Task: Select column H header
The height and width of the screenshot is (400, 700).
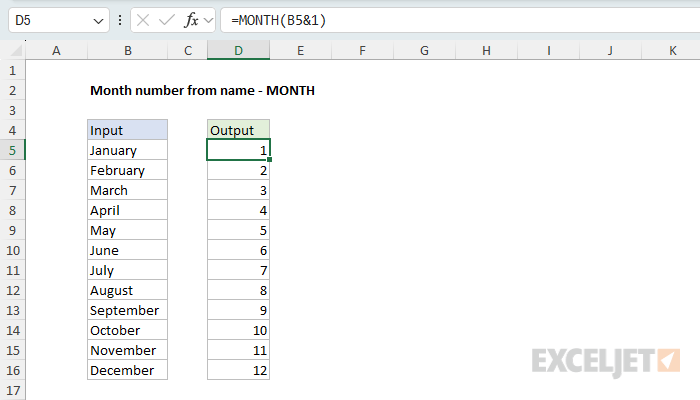Action: [487, 50]
